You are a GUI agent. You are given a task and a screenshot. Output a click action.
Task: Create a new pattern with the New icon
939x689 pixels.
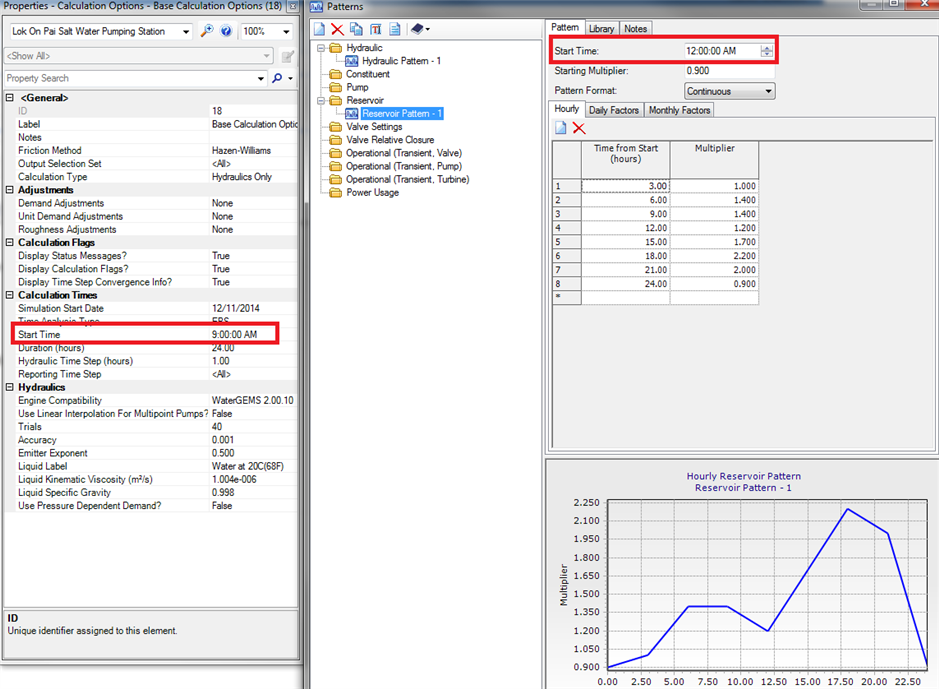318,30
